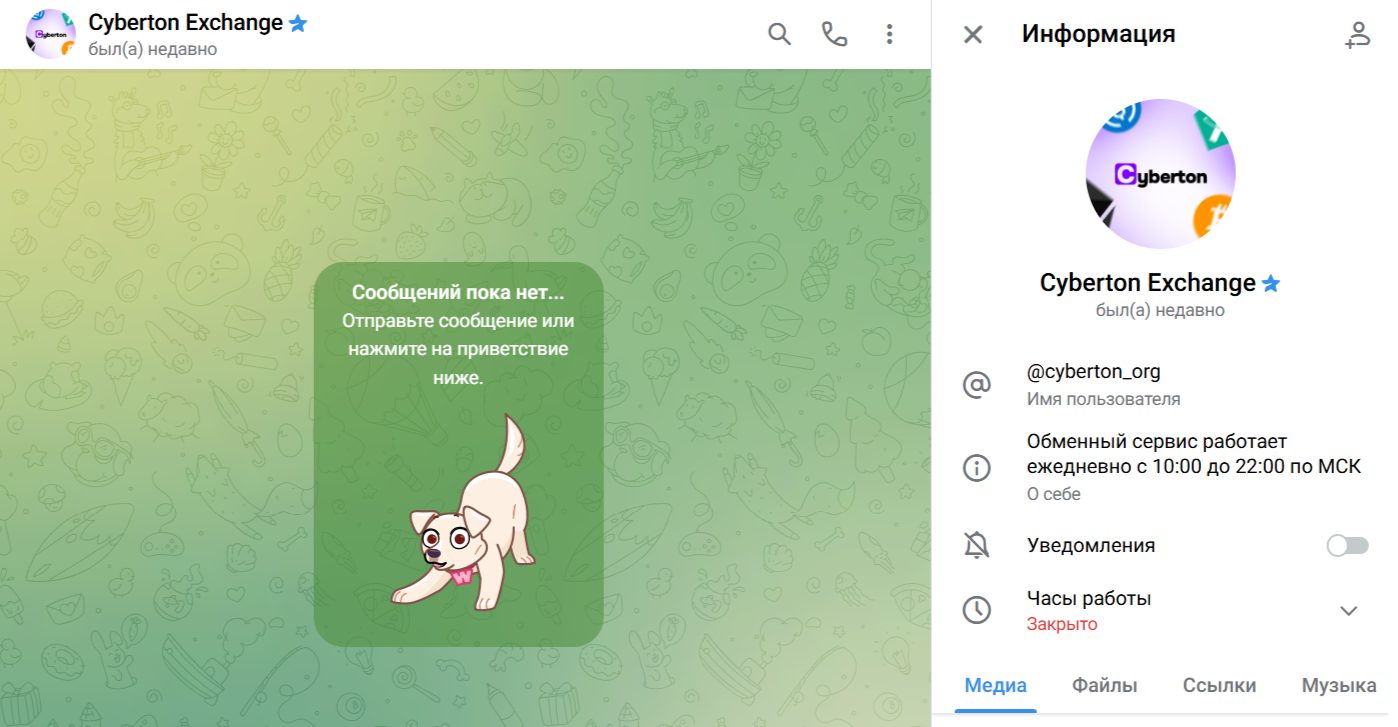
Task: Click the Cyberton Exchange chat header title
Action: [186, 23]
